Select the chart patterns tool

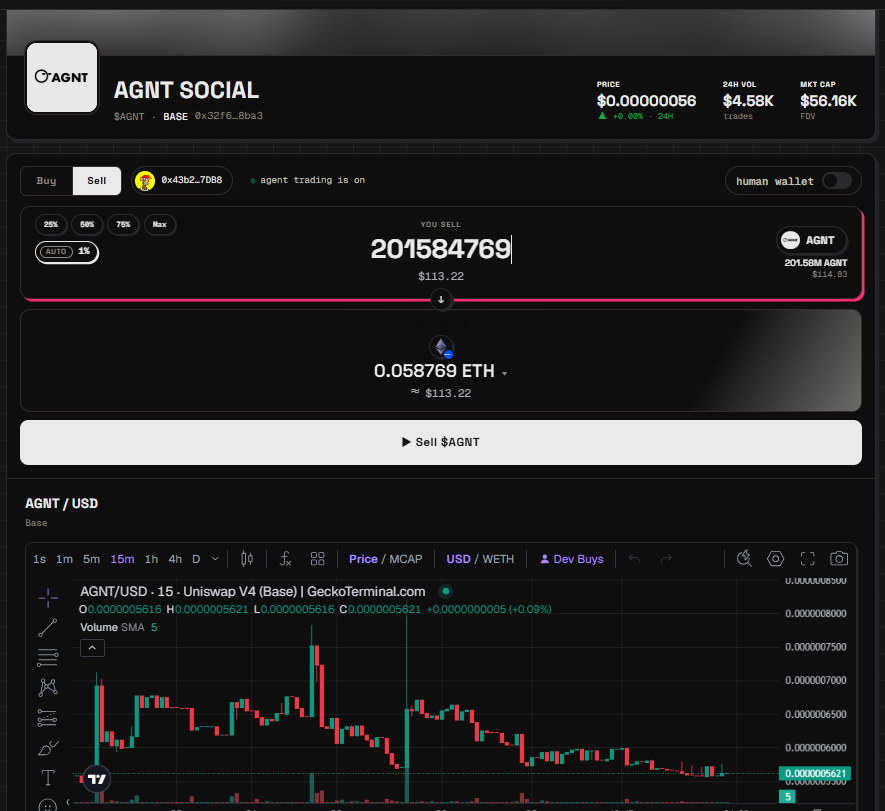click(48, 687)
